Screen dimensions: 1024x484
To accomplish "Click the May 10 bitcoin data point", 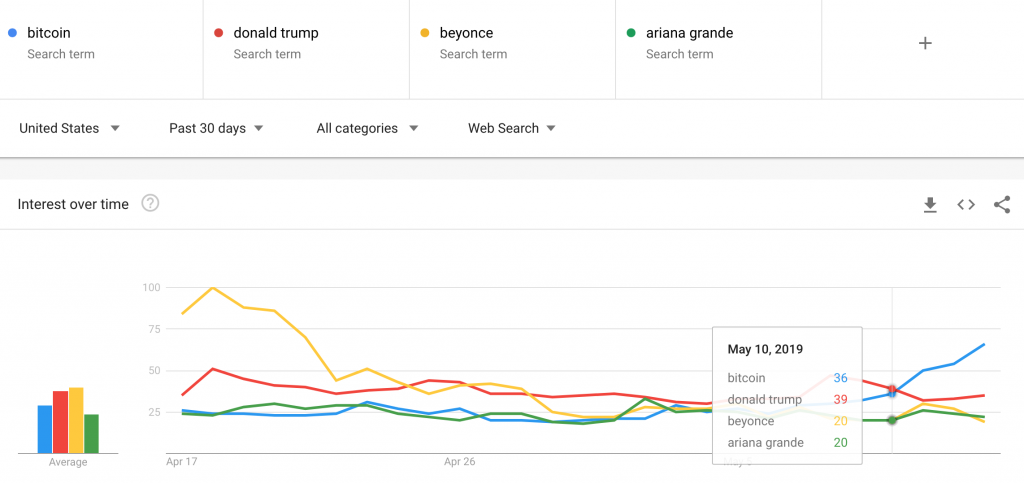I will point(892,393).
